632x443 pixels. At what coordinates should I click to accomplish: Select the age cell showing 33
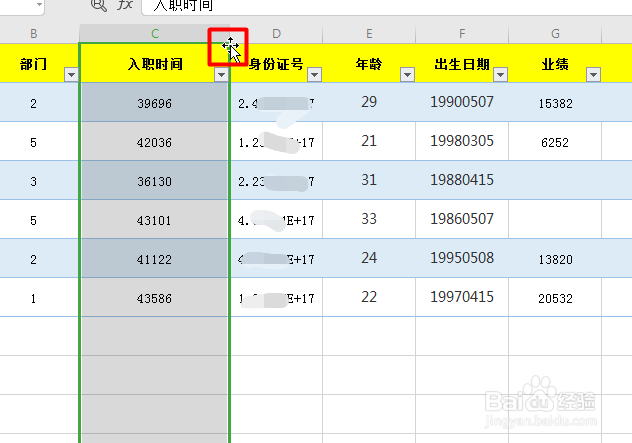[x=369, y=220]
